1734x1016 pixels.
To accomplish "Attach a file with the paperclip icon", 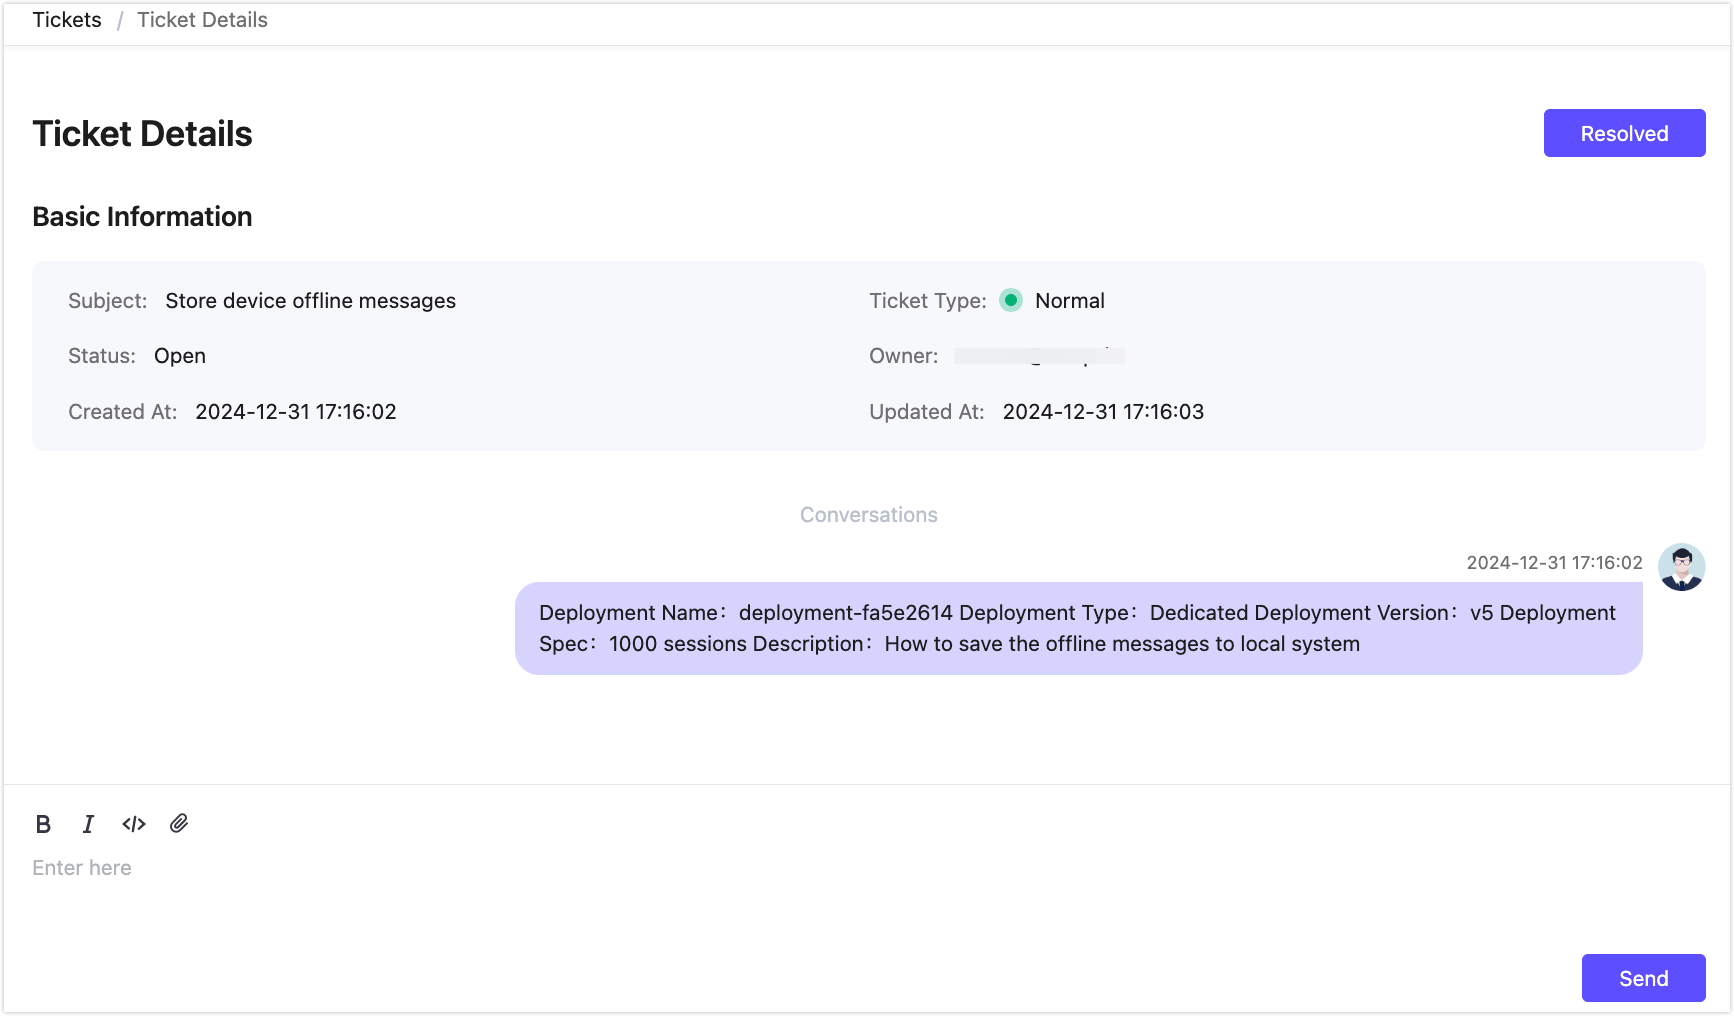I will 179,823.
